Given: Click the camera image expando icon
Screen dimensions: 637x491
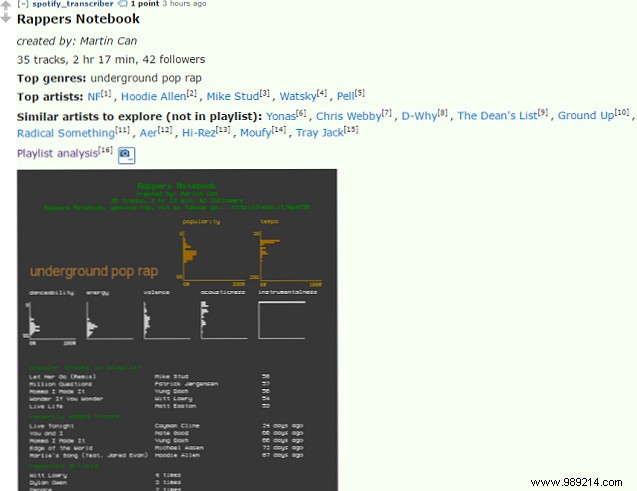Looking at the screenshot, I should (126, 154).
